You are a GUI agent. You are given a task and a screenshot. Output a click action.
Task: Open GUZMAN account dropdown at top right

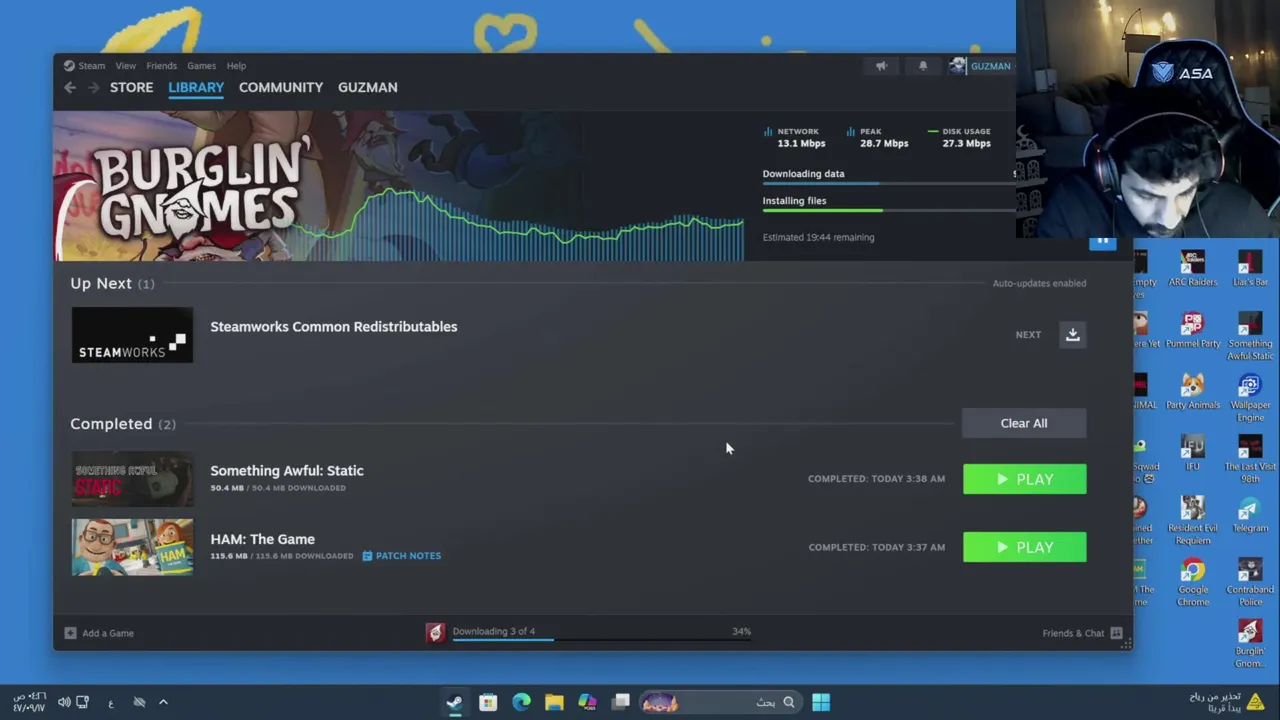point(990,66)
